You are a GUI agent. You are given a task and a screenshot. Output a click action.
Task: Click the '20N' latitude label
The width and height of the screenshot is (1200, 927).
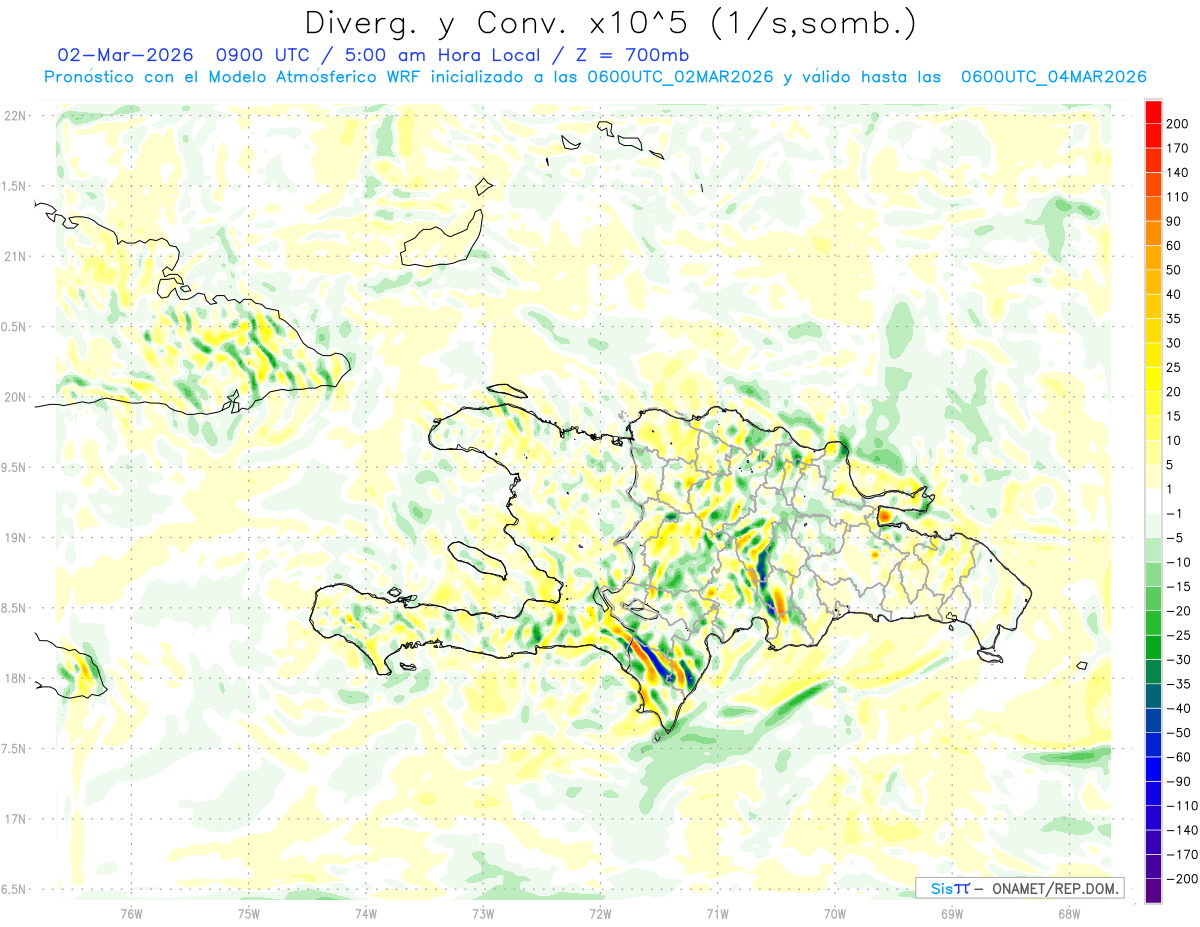tap(14, 397)
